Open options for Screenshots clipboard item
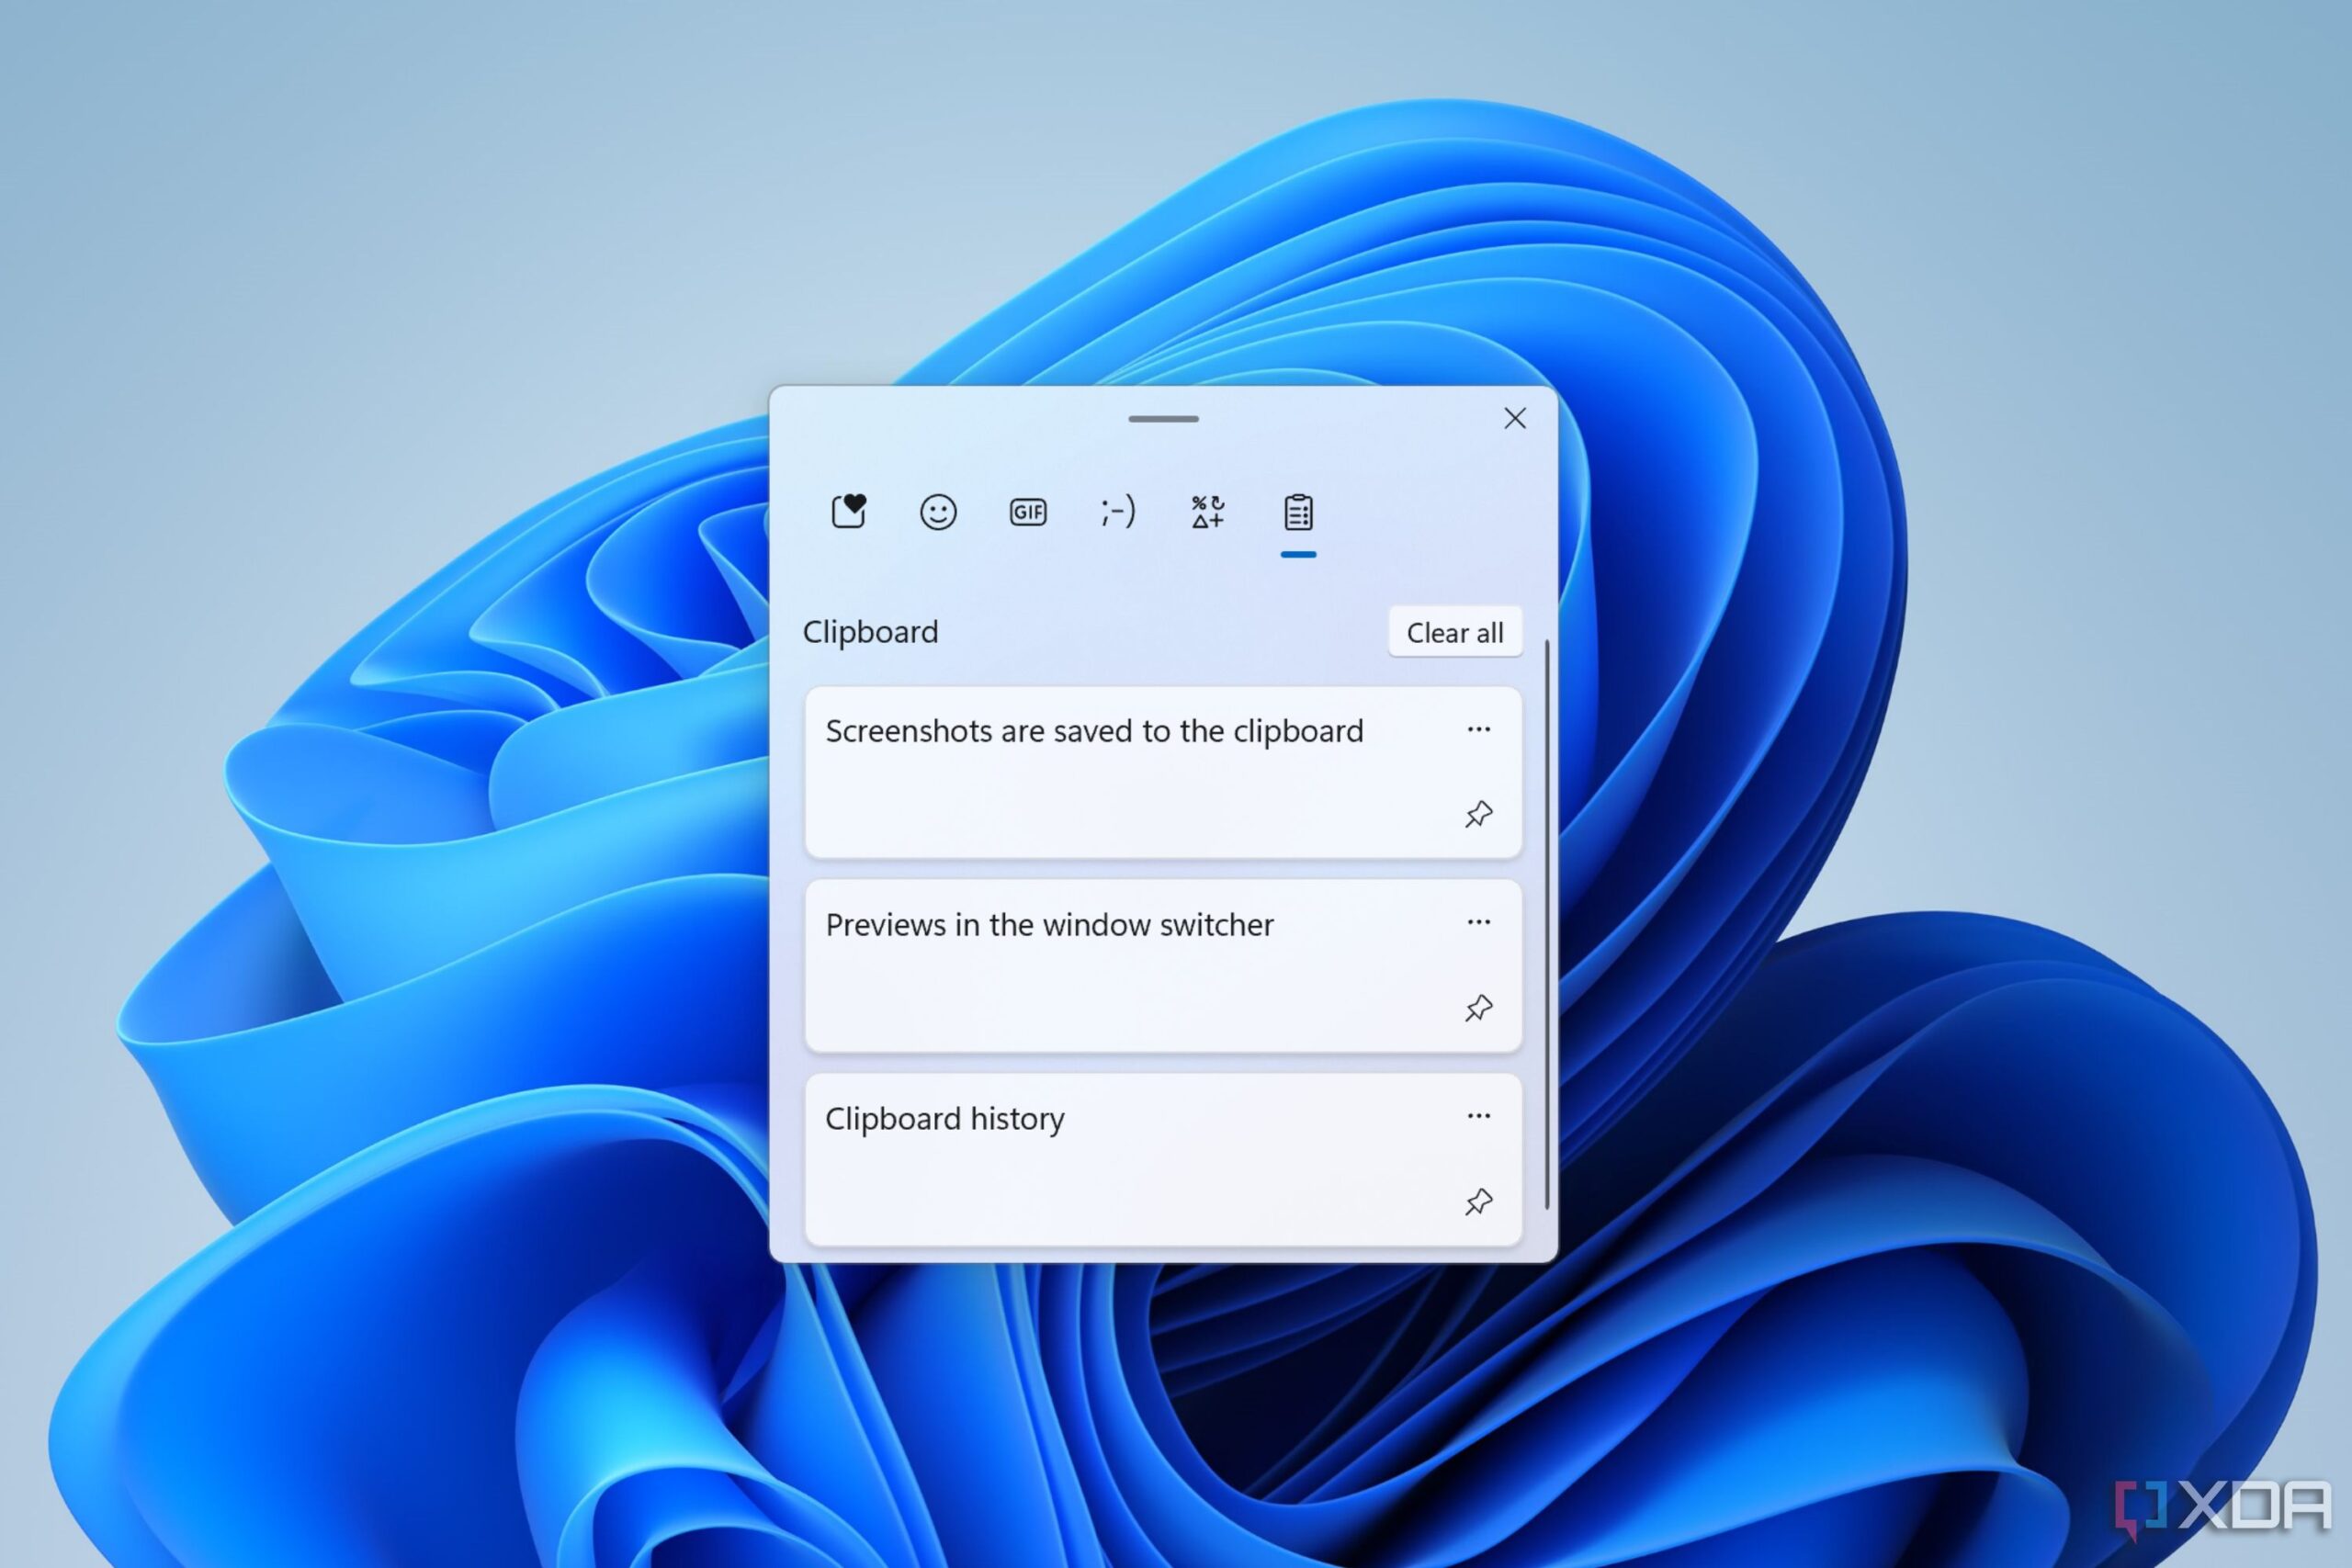Screen dimensions: 2352x1568 (1479, 729)
